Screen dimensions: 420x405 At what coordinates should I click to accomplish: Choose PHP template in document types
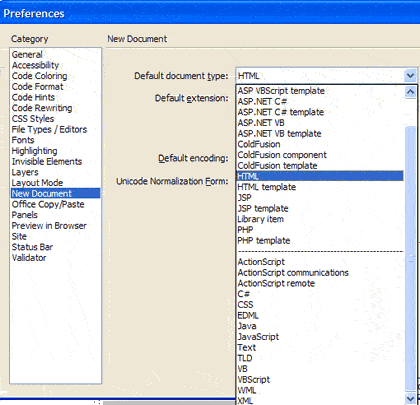[264, 241]
